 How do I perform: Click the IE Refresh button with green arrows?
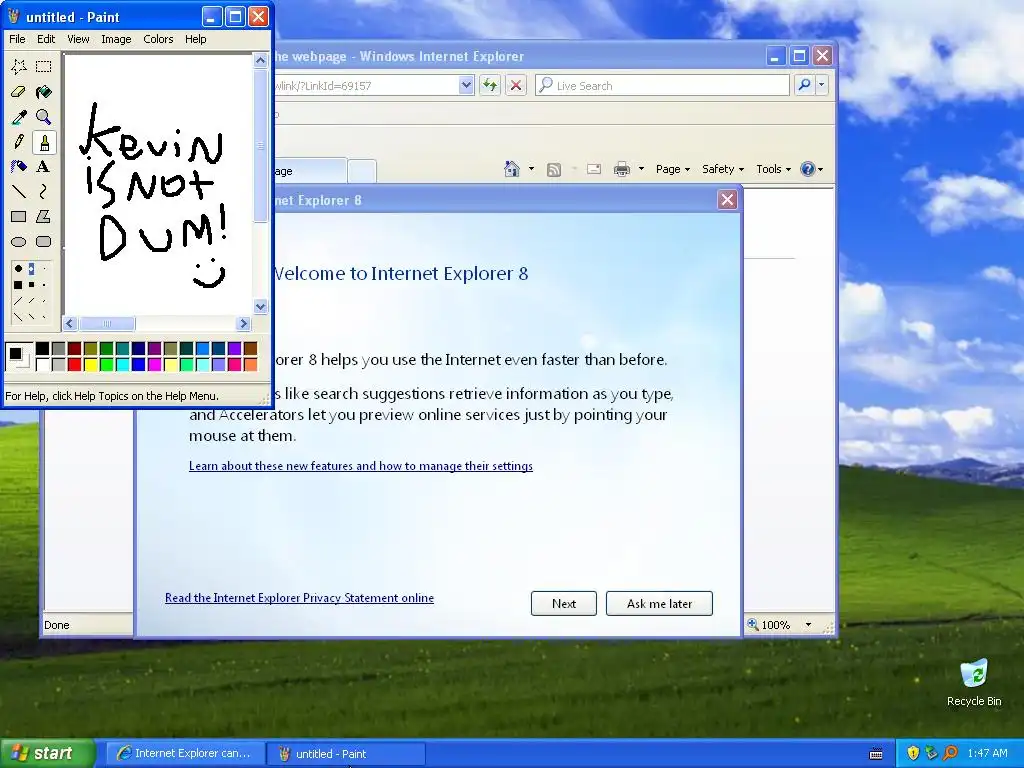[x=490, y=85]
